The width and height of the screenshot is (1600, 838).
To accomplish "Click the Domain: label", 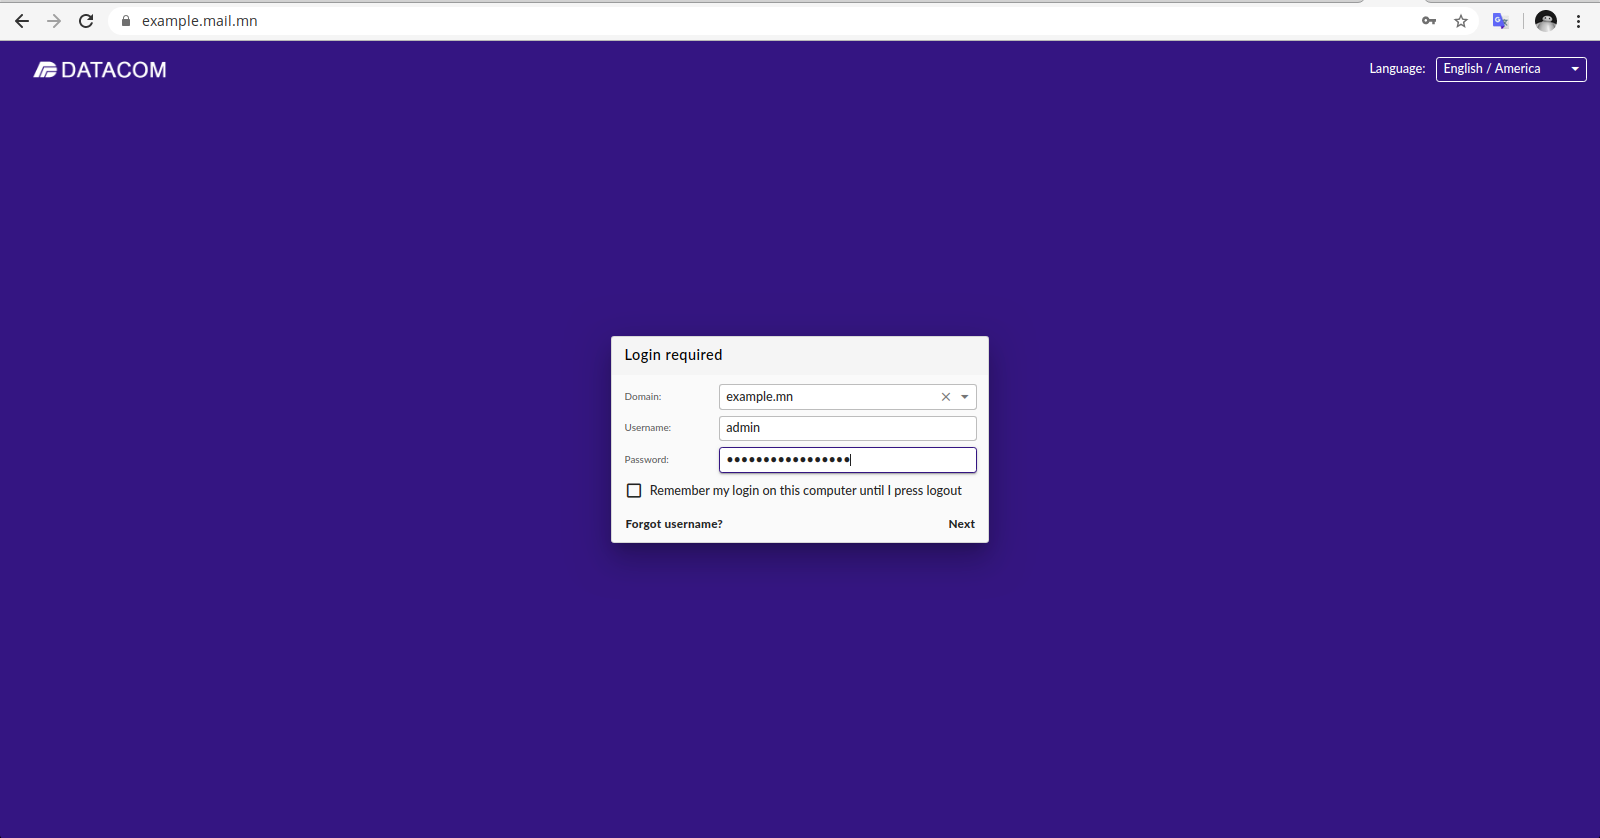I will click(643, 397).
